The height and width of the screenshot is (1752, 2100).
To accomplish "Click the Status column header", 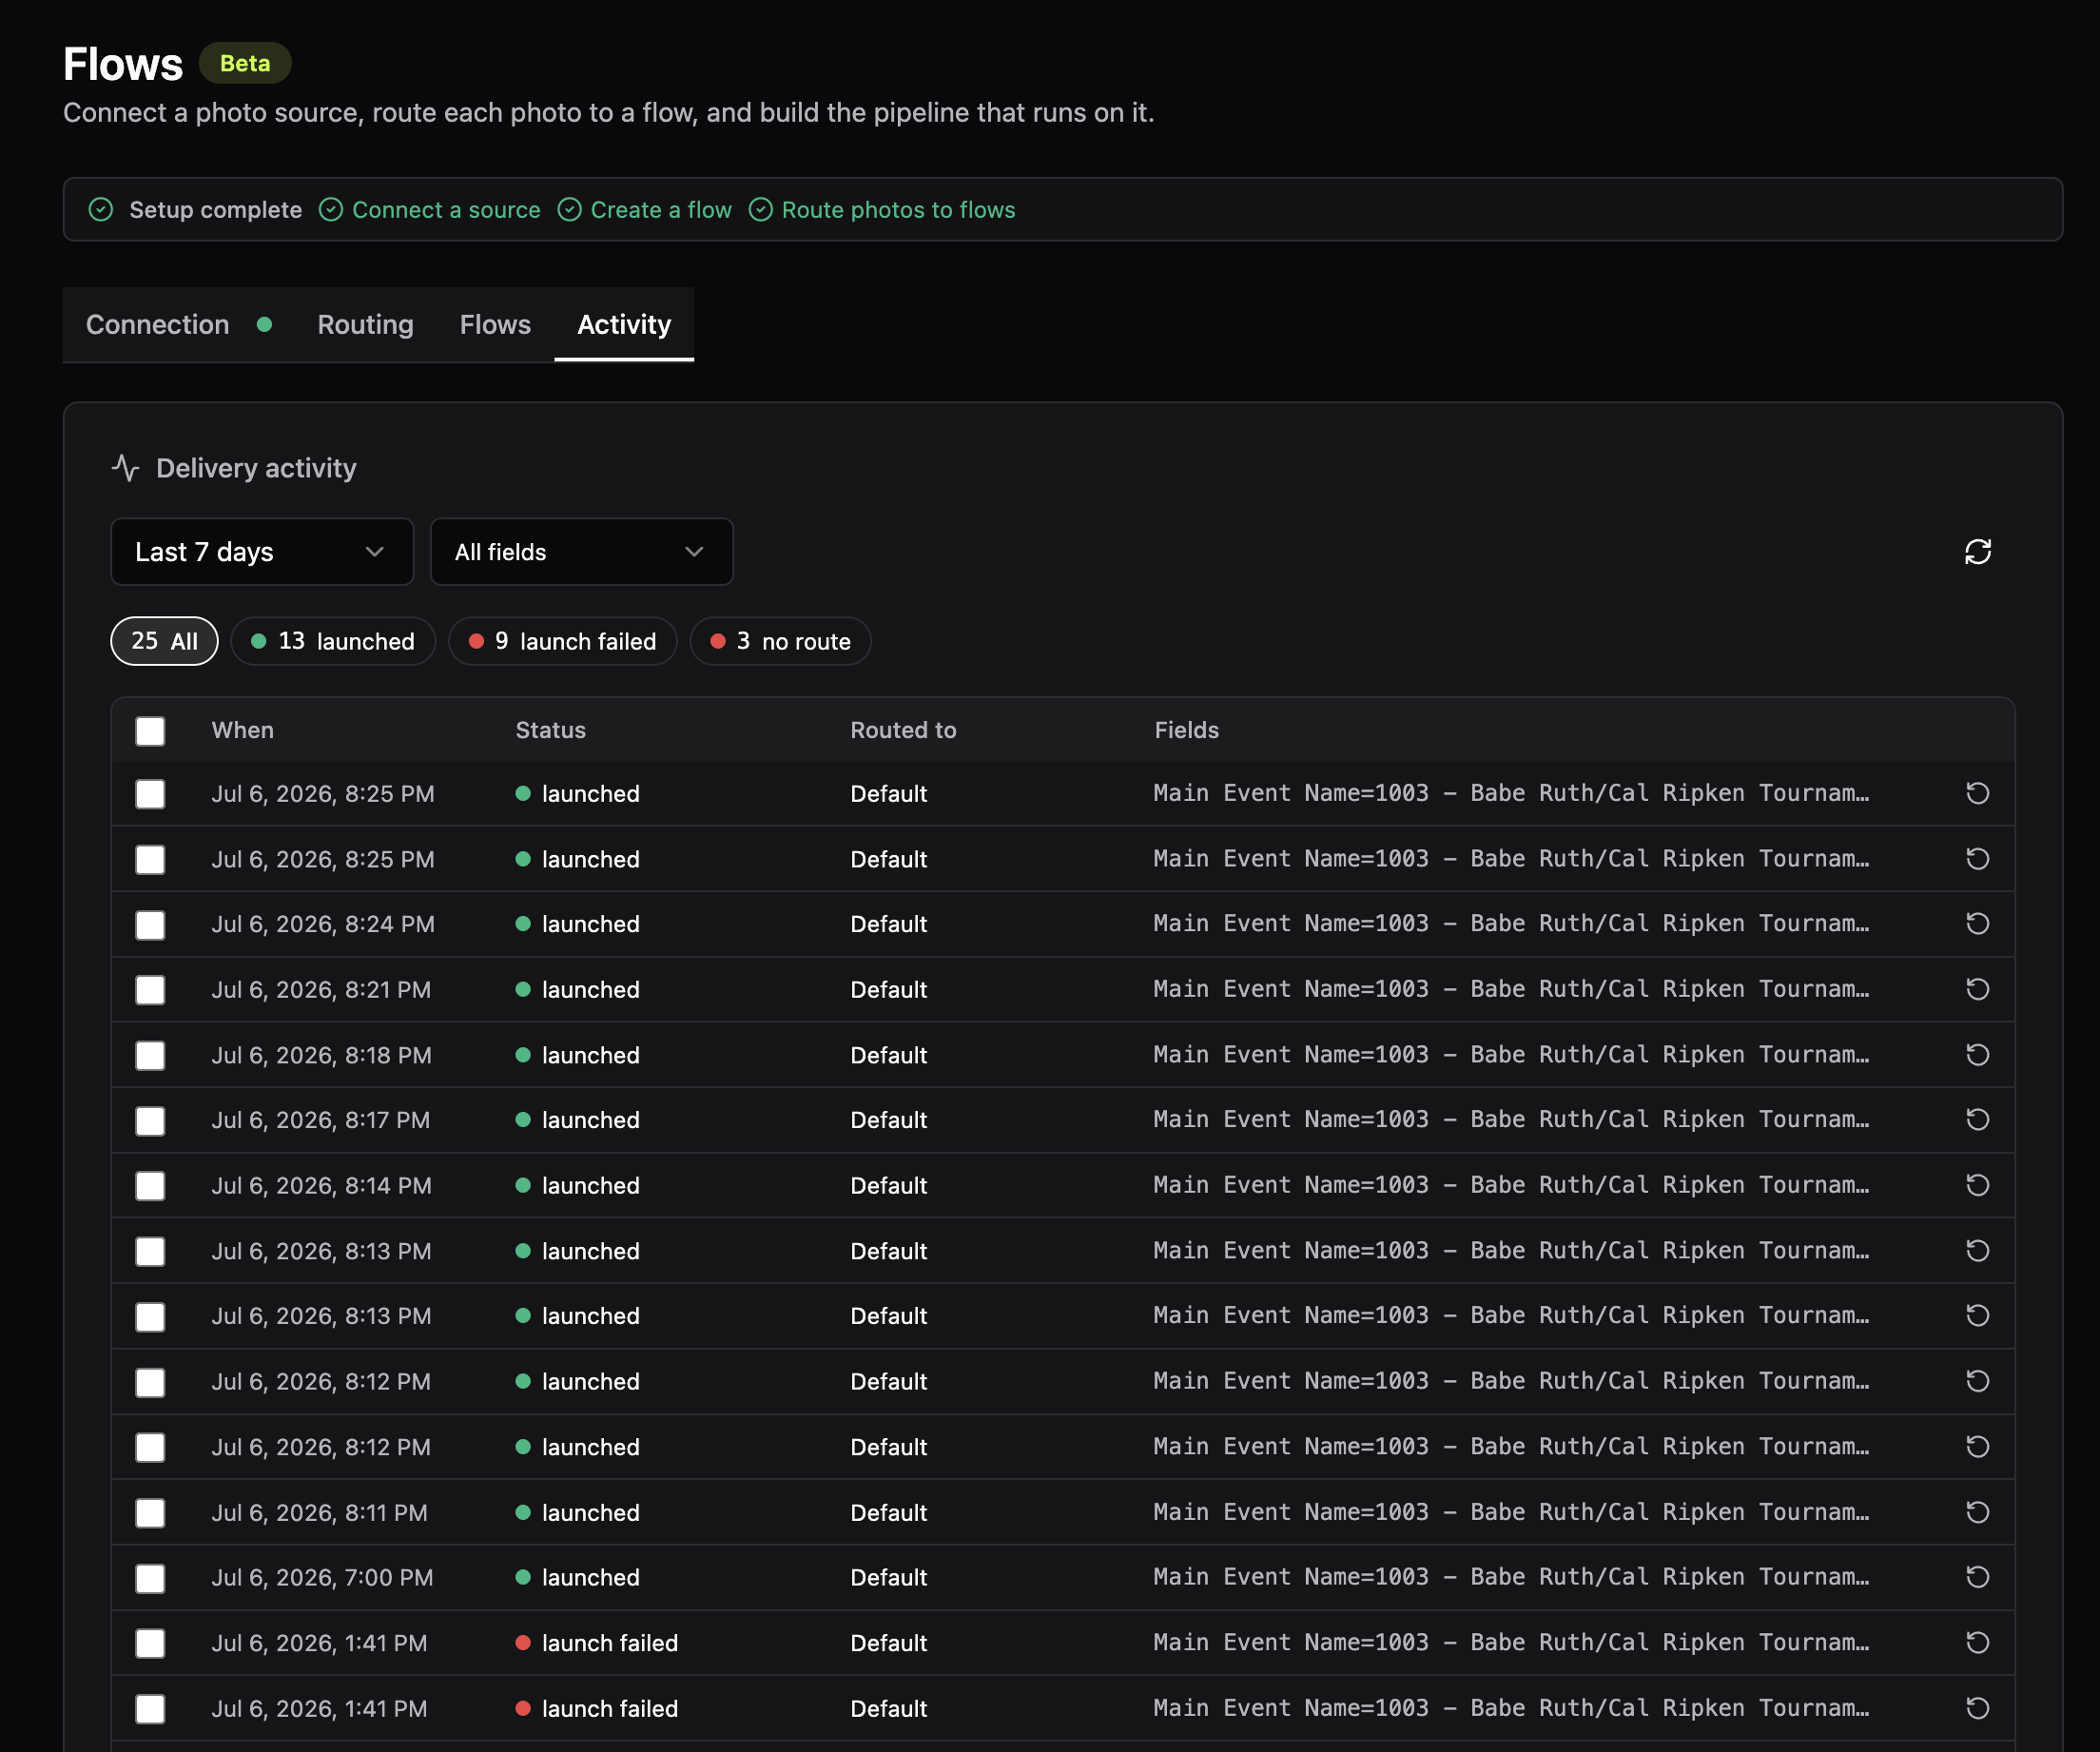I will tap(550, 730).
